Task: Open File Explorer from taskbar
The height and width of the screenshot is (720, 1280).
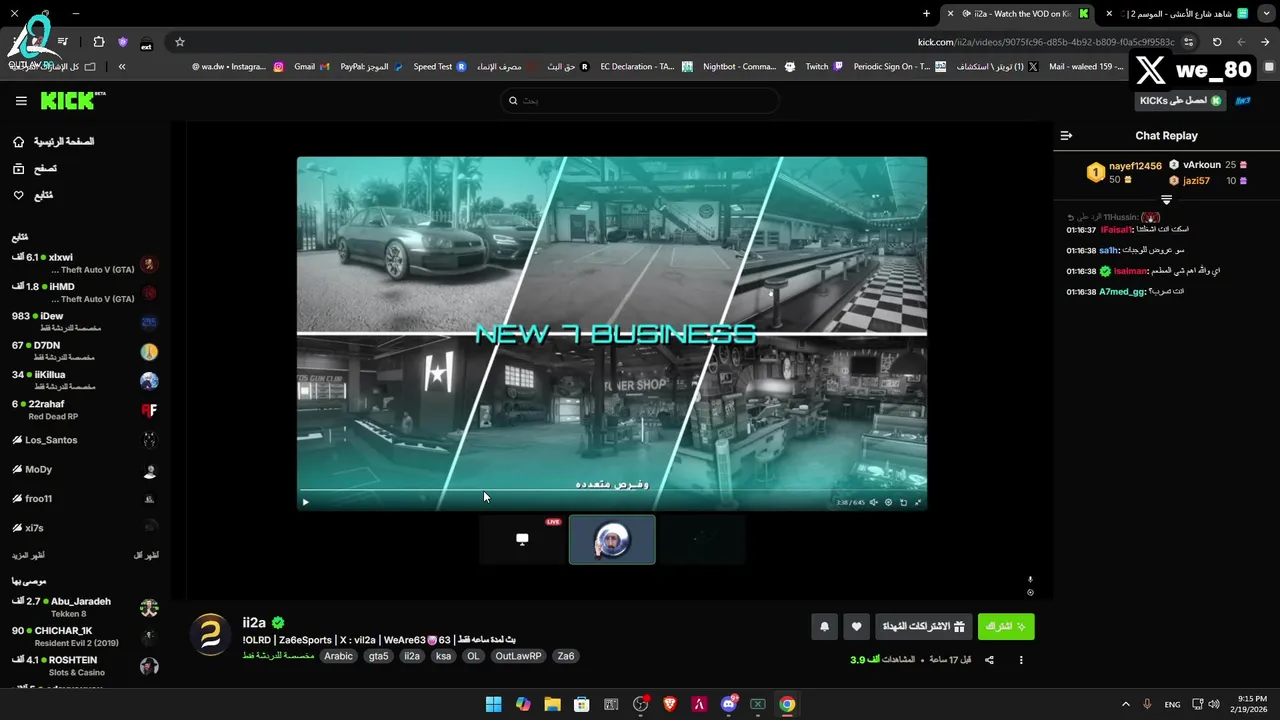Action: [x=552, y=704]
